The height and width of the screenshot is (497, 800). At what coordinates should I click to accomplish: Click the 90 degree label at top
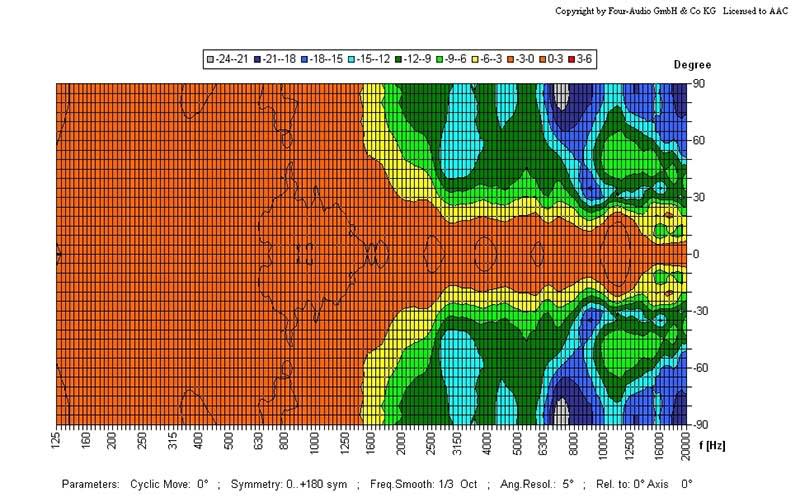click(700, 83)
